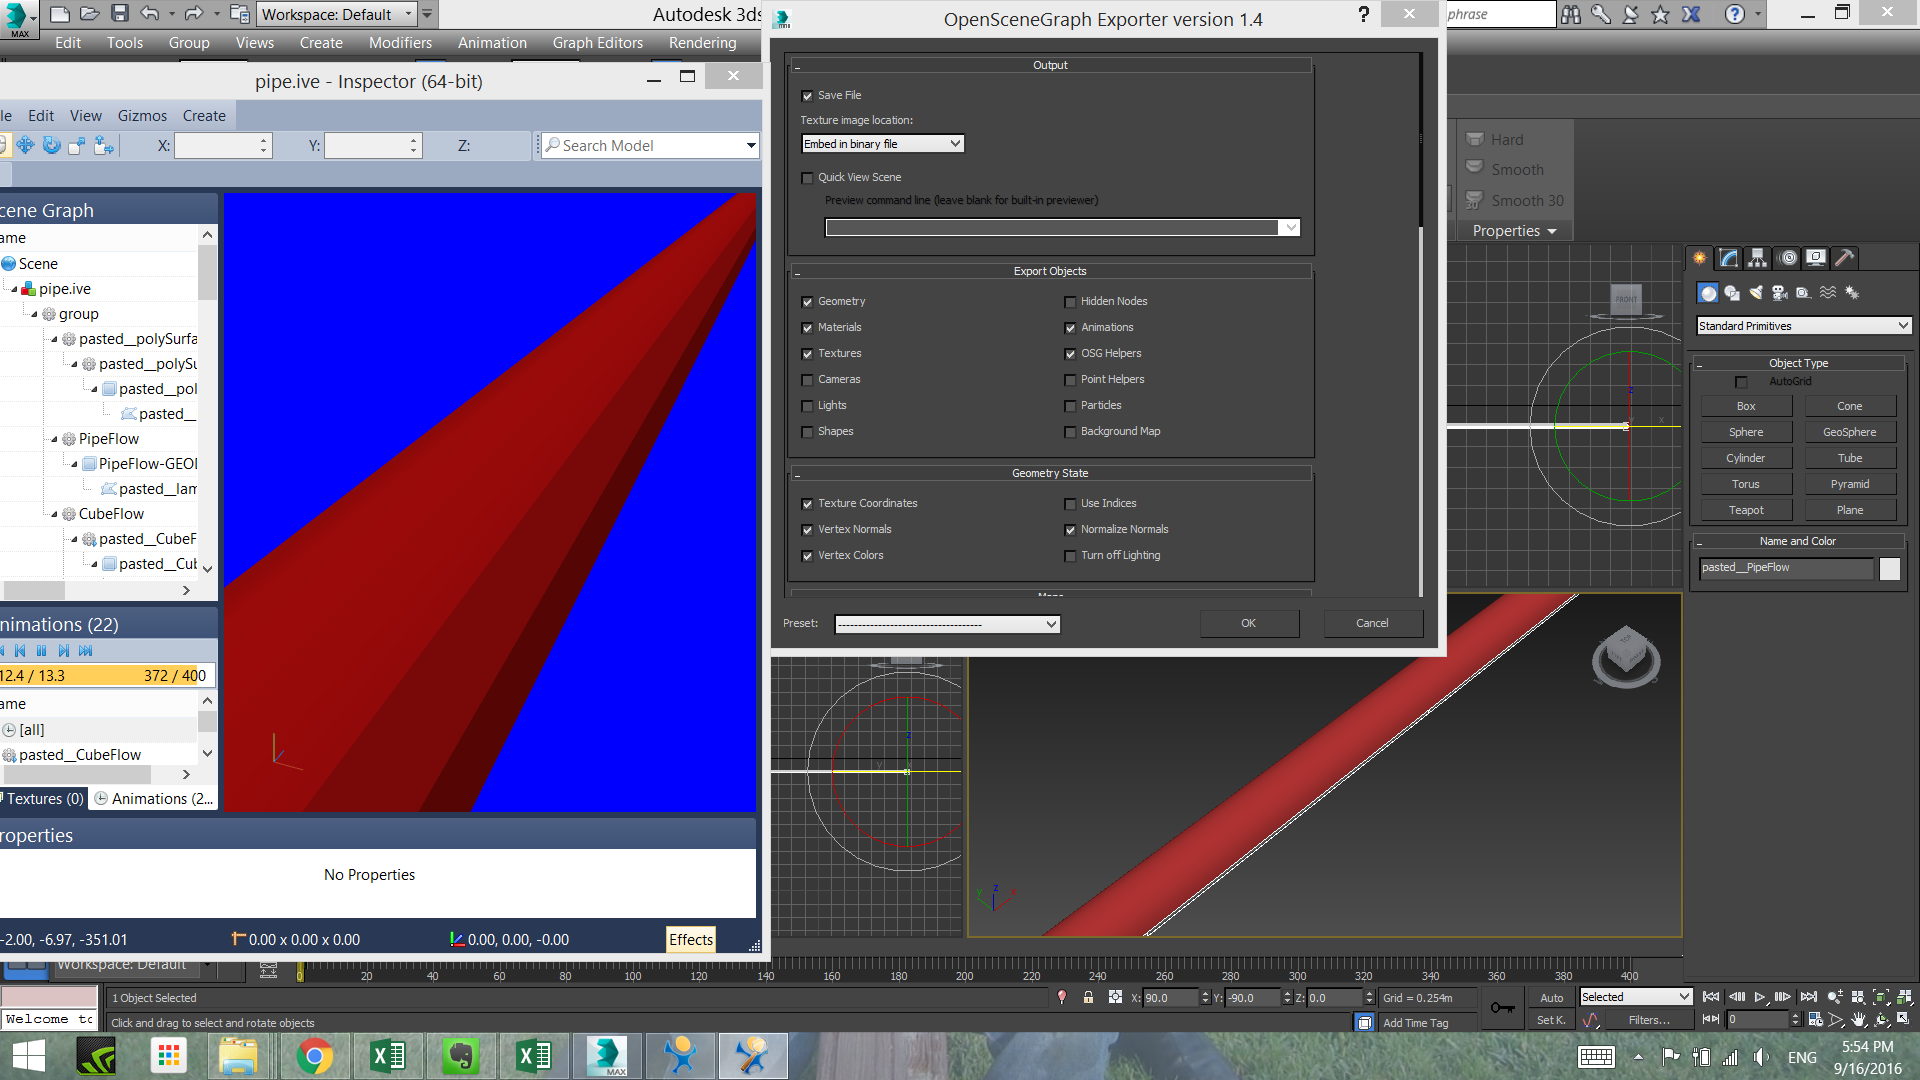Screen dimensions: 1920x1080
Task: Click the Save icon in 3ds Max toolbar
Action: point(120,13)
